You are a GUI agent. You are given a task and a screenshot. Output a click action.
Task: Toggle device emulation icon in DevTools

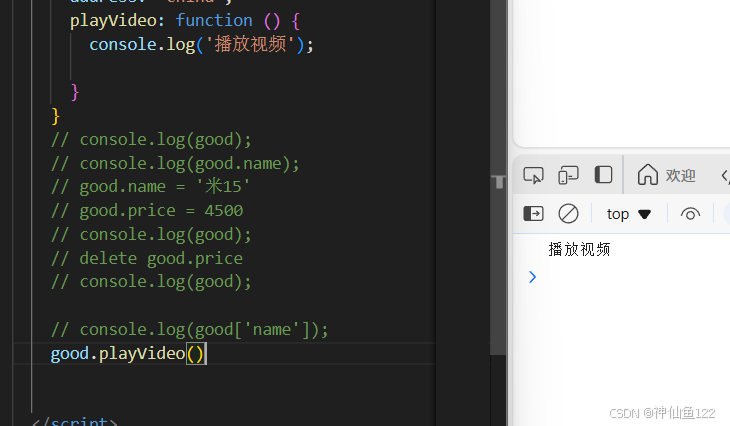point(568,176)
